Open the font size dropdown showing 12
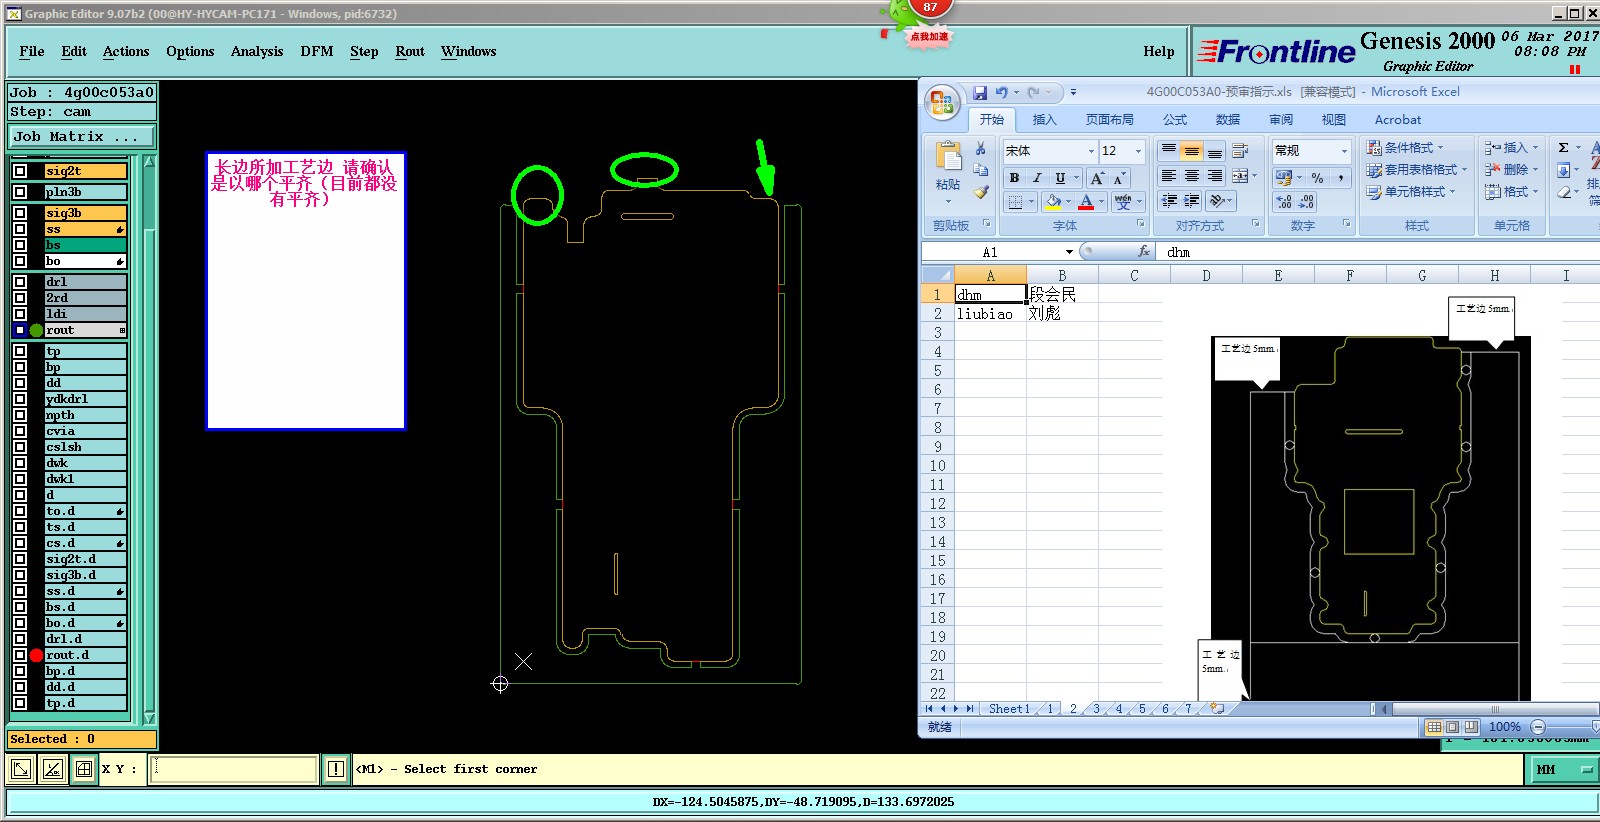 (1138, 151)
